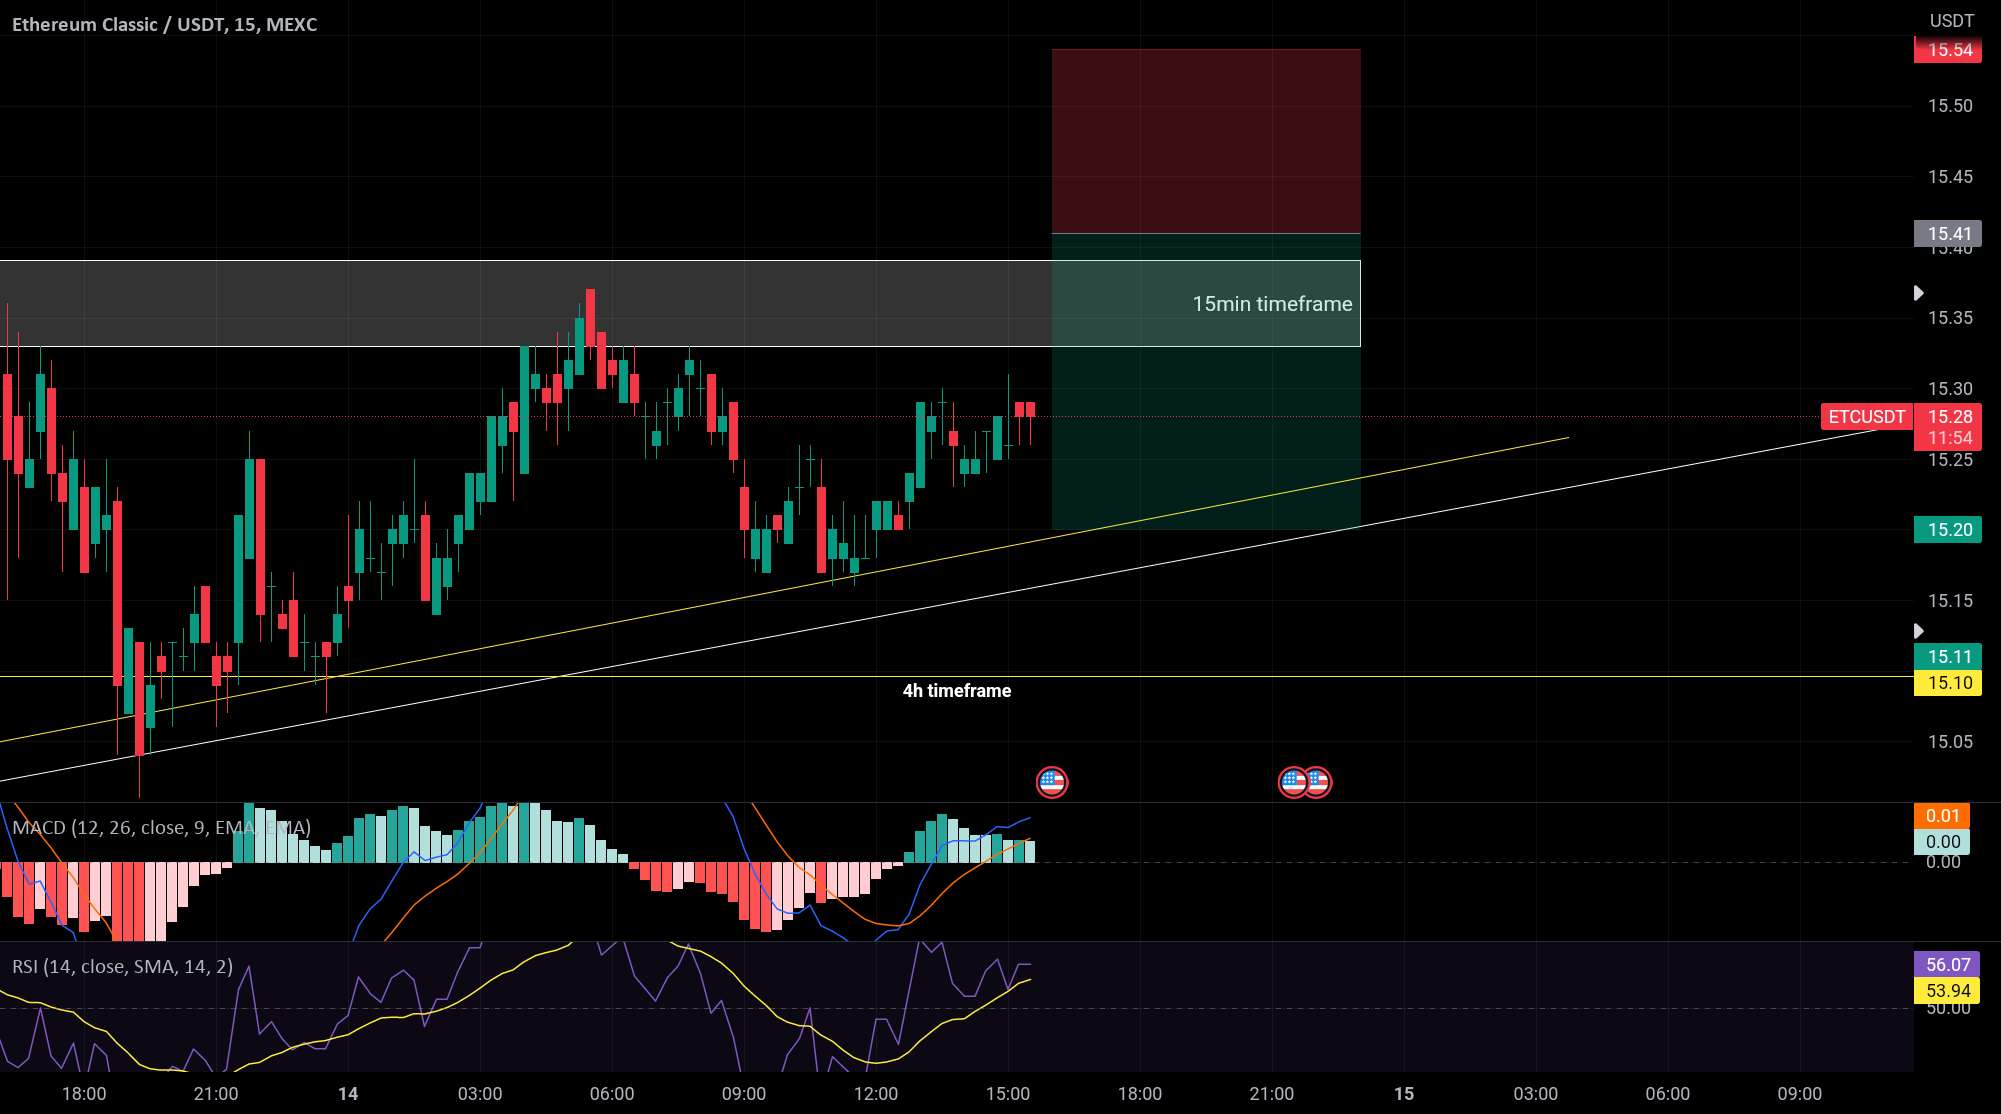The image size is (2001, 1114).
Task: Click the countdown timer 11:54 label
Action: point(1948,438)
